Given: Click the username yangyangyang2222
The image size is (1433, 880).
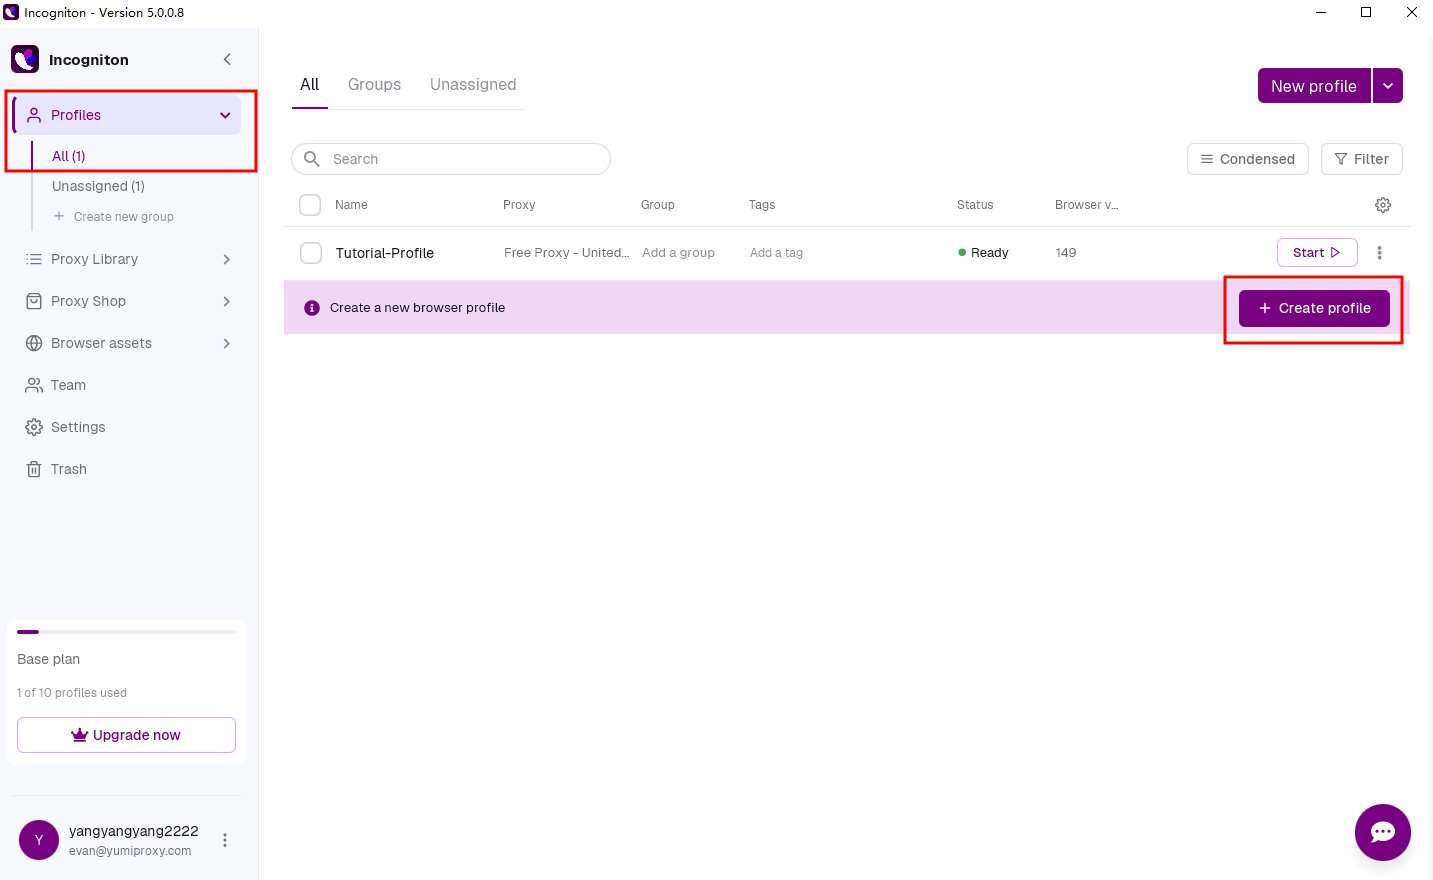Looking at the screenshot, I should point(134,831).
